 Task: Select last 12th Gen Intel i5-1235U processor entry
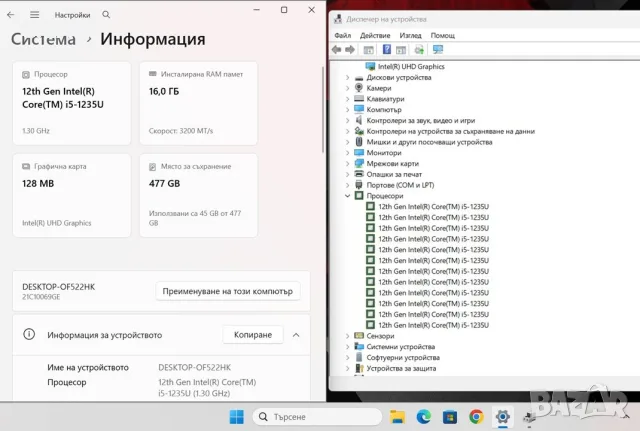click(433, 325)
